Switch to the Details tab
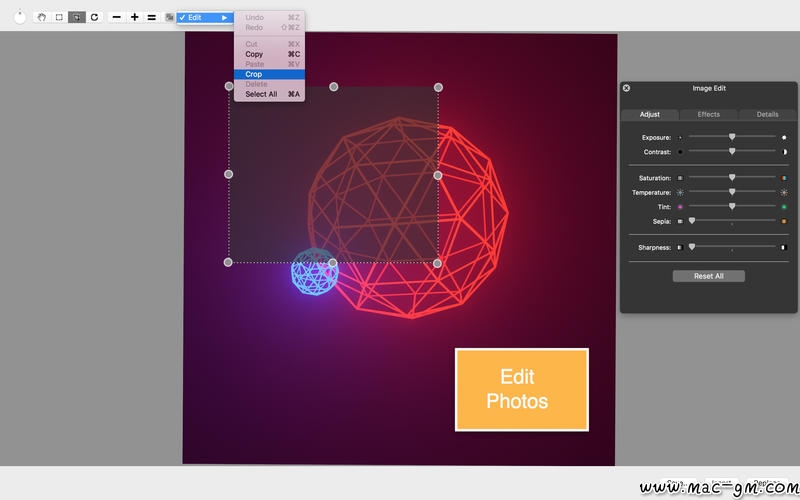800x500 pixels. 767,114
